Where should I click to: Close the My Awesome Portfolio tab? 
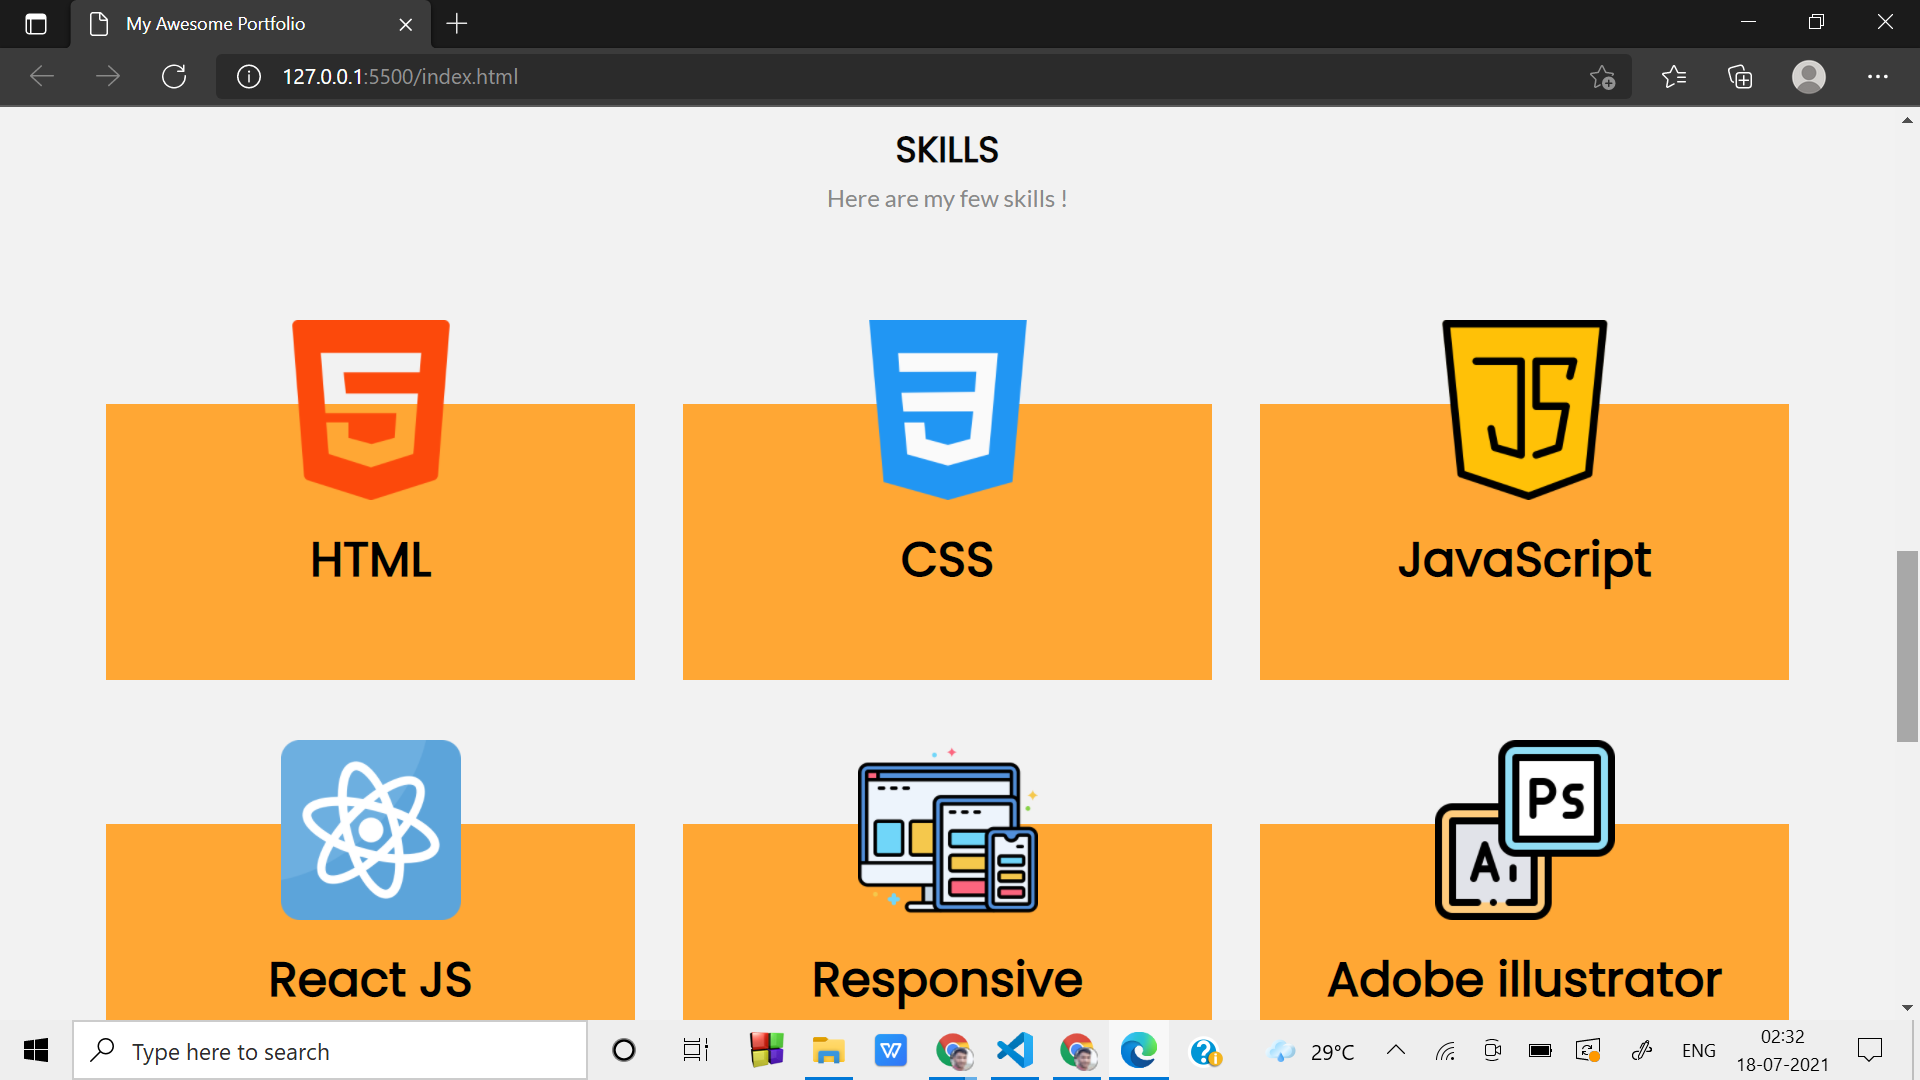pos(406,24)
